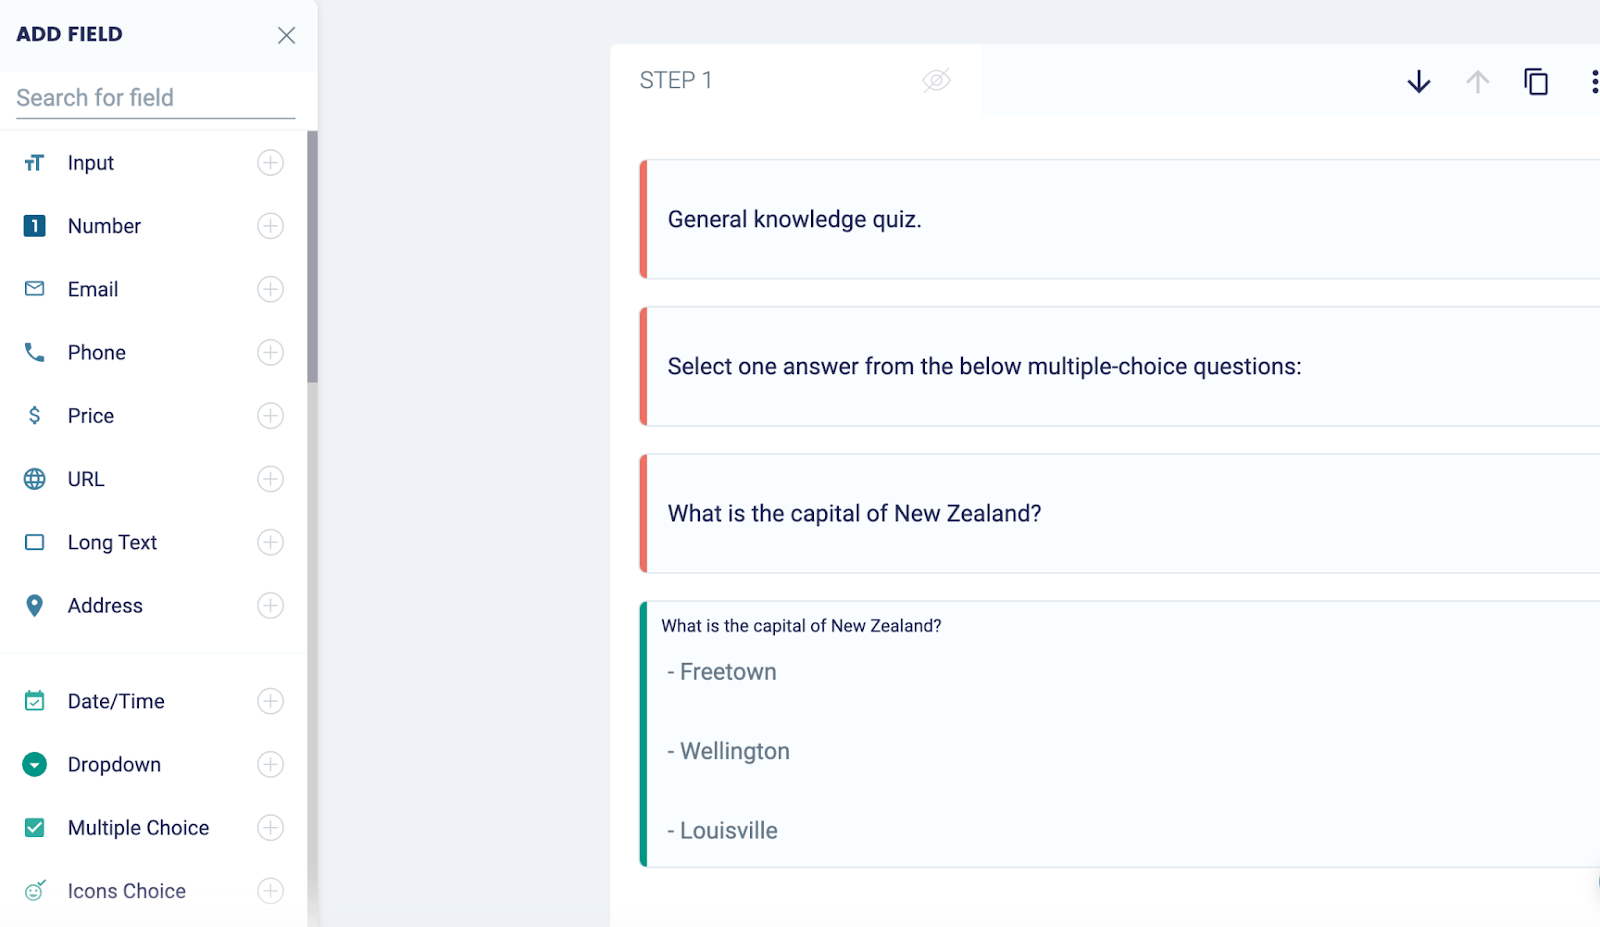The width and height of the screenshot is (1600, 927).
Task: Toggle visibility of Step 1
Action: 936,80
